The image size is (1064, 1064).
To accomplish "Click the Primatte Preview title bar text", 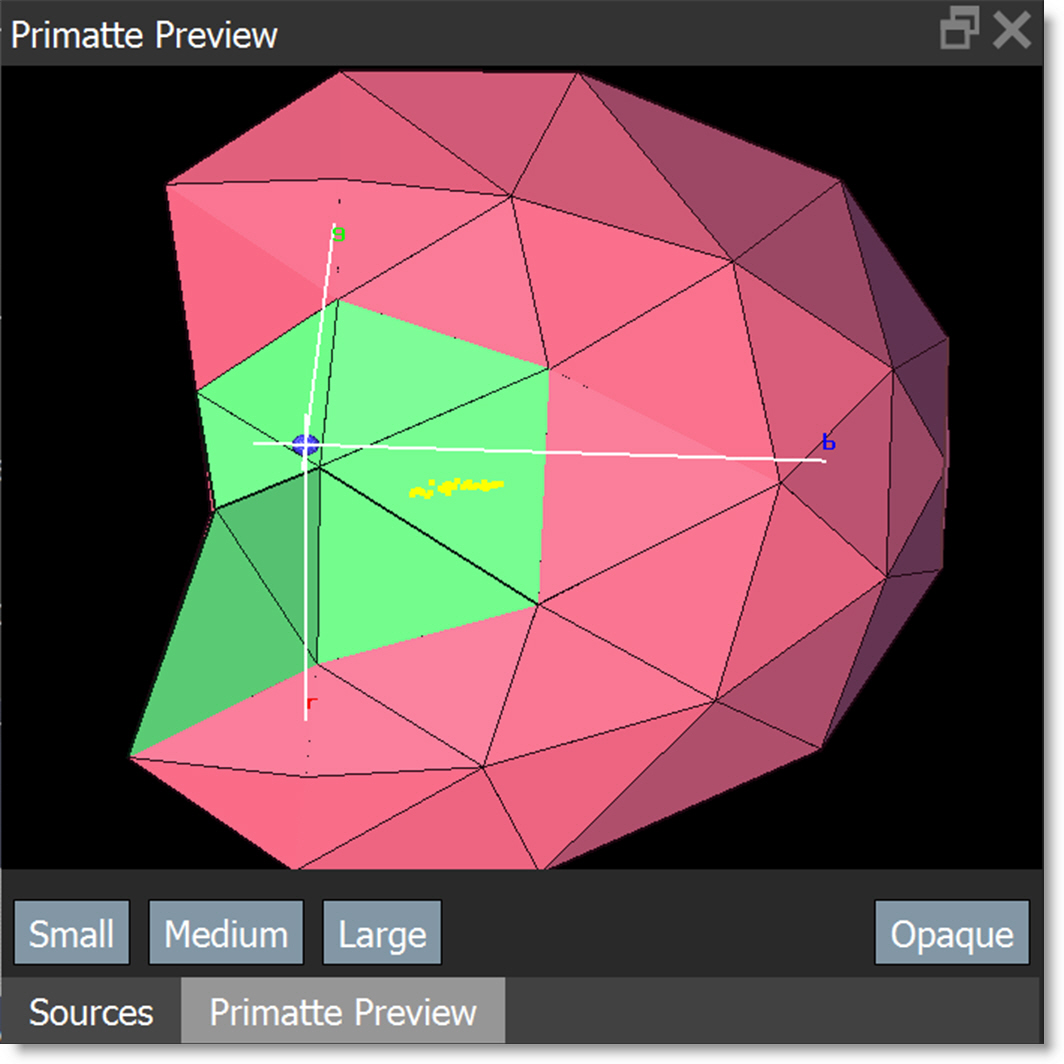I will point(144,35).
